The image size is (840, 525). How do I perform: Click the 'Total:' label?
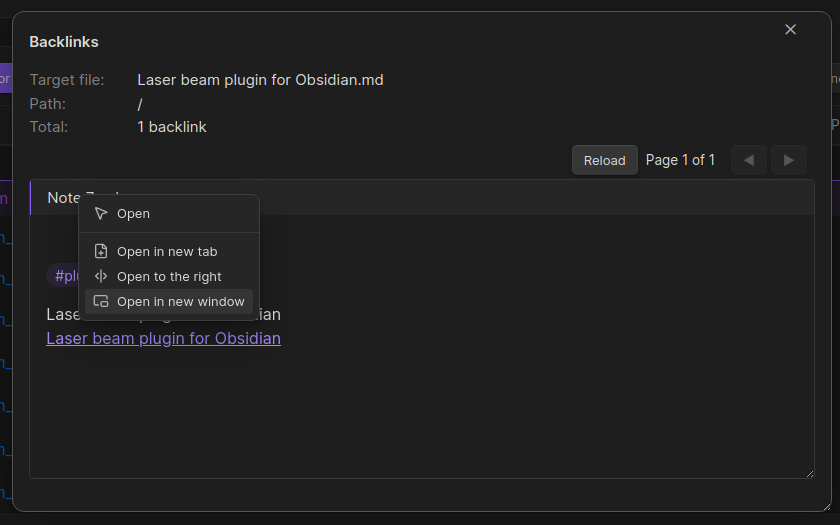(49, 127)
